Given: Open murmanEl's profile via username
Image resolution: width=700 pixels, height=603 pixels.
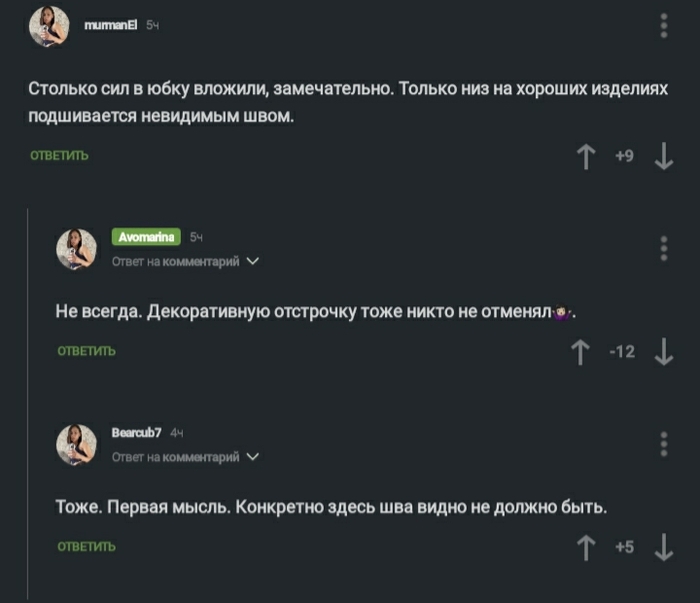Looking at the screenshot, I should tap(111, 25).
